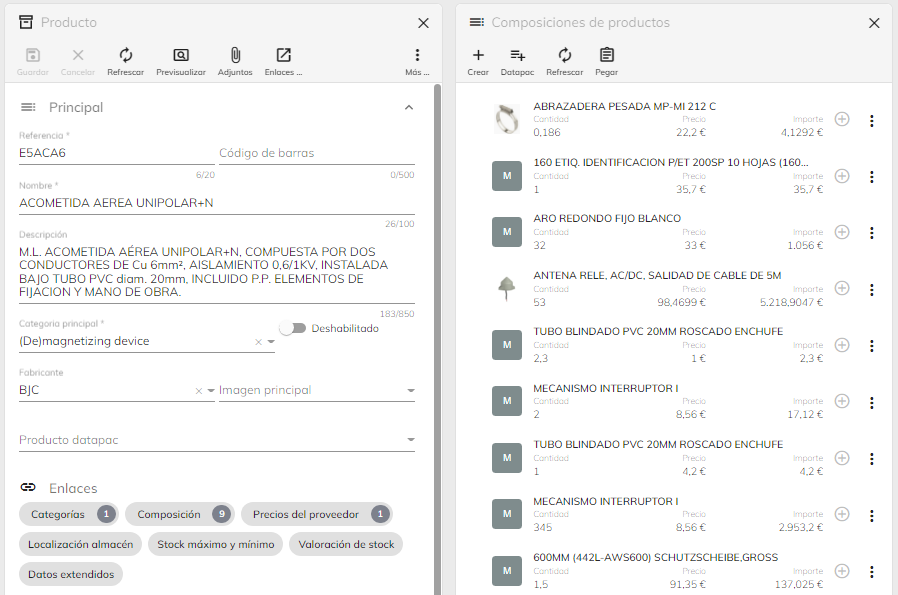Open Adjuntos attachments paperclip
The width and height of the screenshot is (898, 595).
(x=235, y=56)
